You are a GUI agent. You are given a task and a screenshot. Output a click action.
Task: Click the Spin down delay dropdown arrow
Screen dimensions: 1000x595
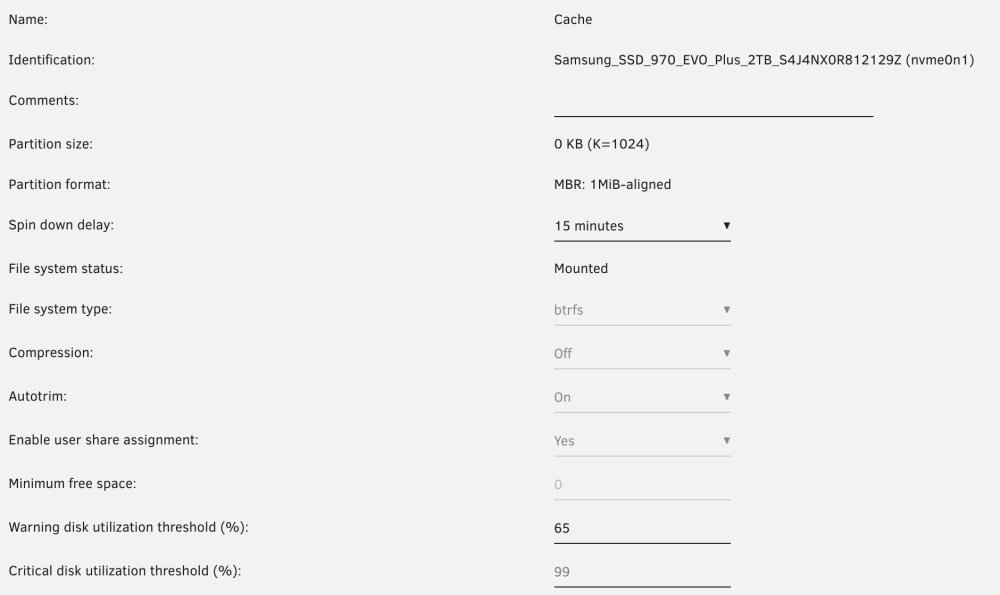(x=726, y=226)
